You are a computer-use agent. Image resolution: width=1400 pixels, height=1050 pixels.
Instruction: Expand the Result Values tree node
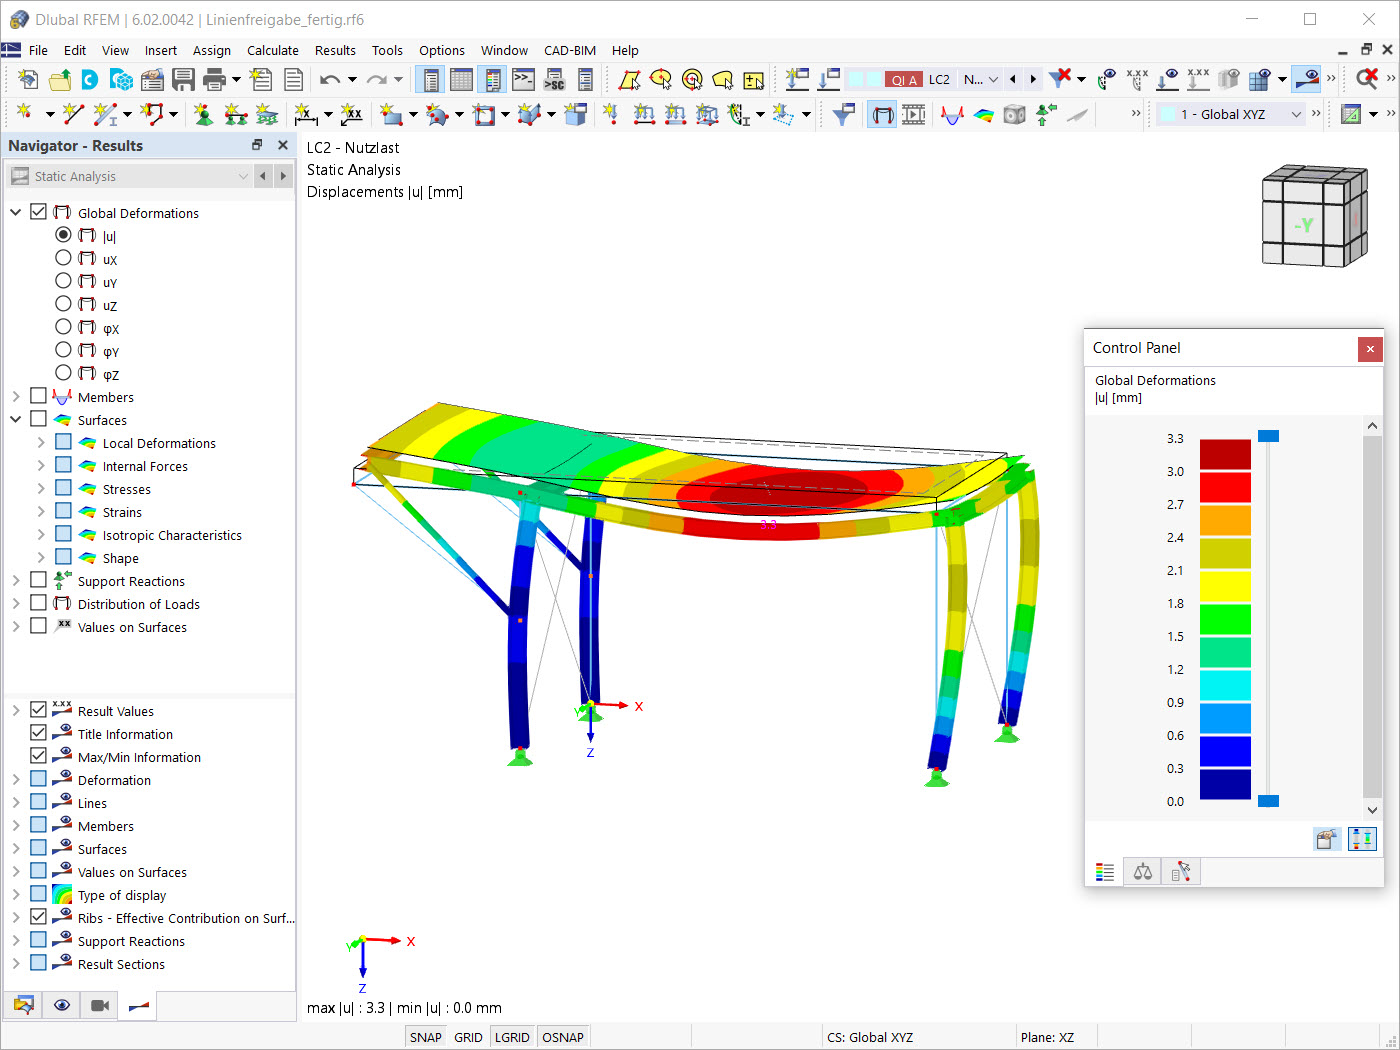pyautogui.click(x=16, y=711)
